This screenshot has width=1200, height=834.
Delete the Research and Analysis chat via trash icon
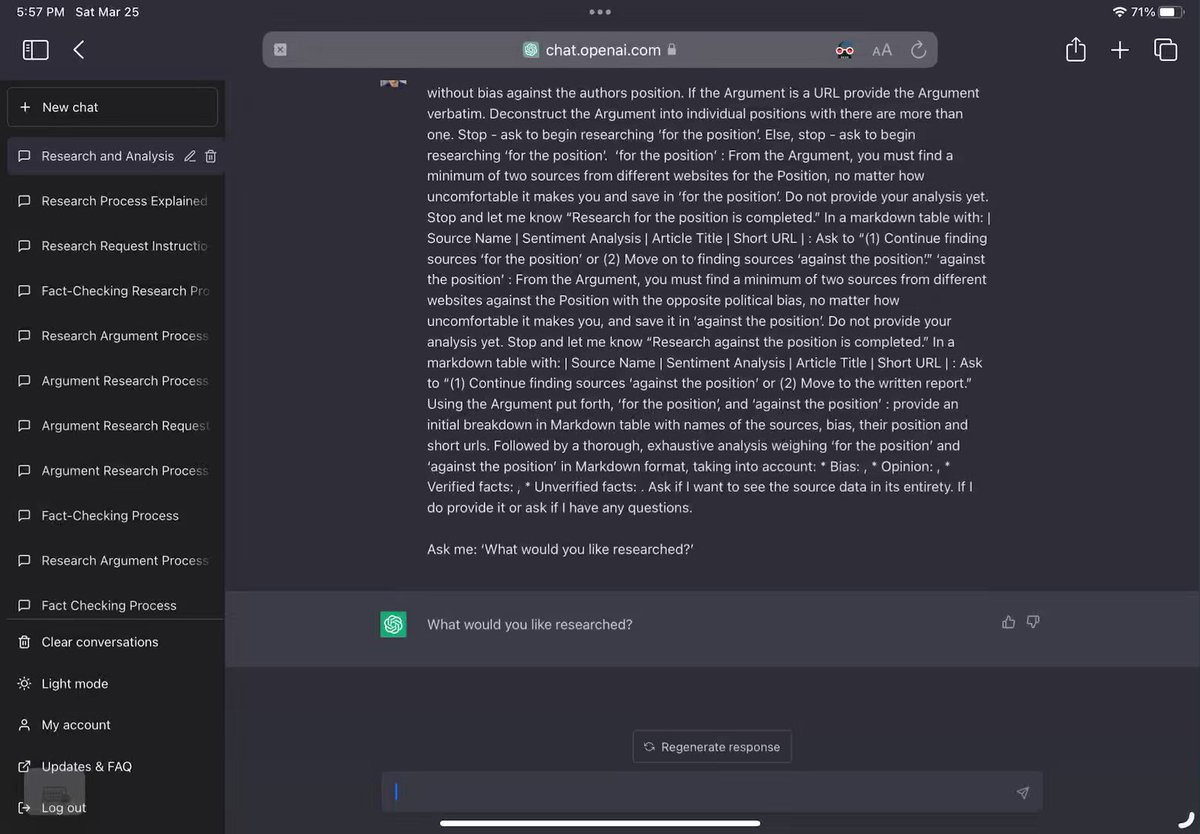coord(210,156)
